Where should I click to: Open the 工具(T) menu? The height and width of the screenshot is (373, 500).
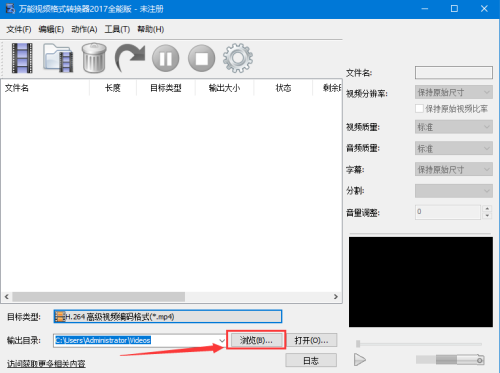117,29
